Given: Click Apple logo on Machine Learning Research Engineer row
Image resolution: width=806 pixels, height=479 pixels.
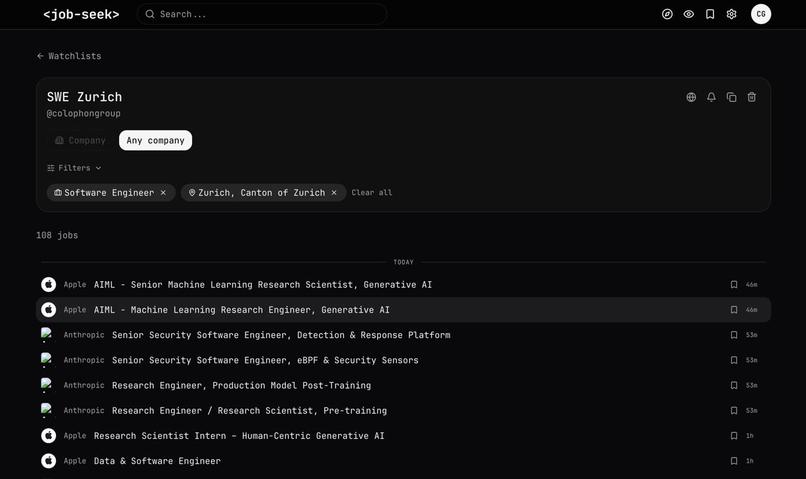Looking at the screenshot, I should [x=48, y=310].
